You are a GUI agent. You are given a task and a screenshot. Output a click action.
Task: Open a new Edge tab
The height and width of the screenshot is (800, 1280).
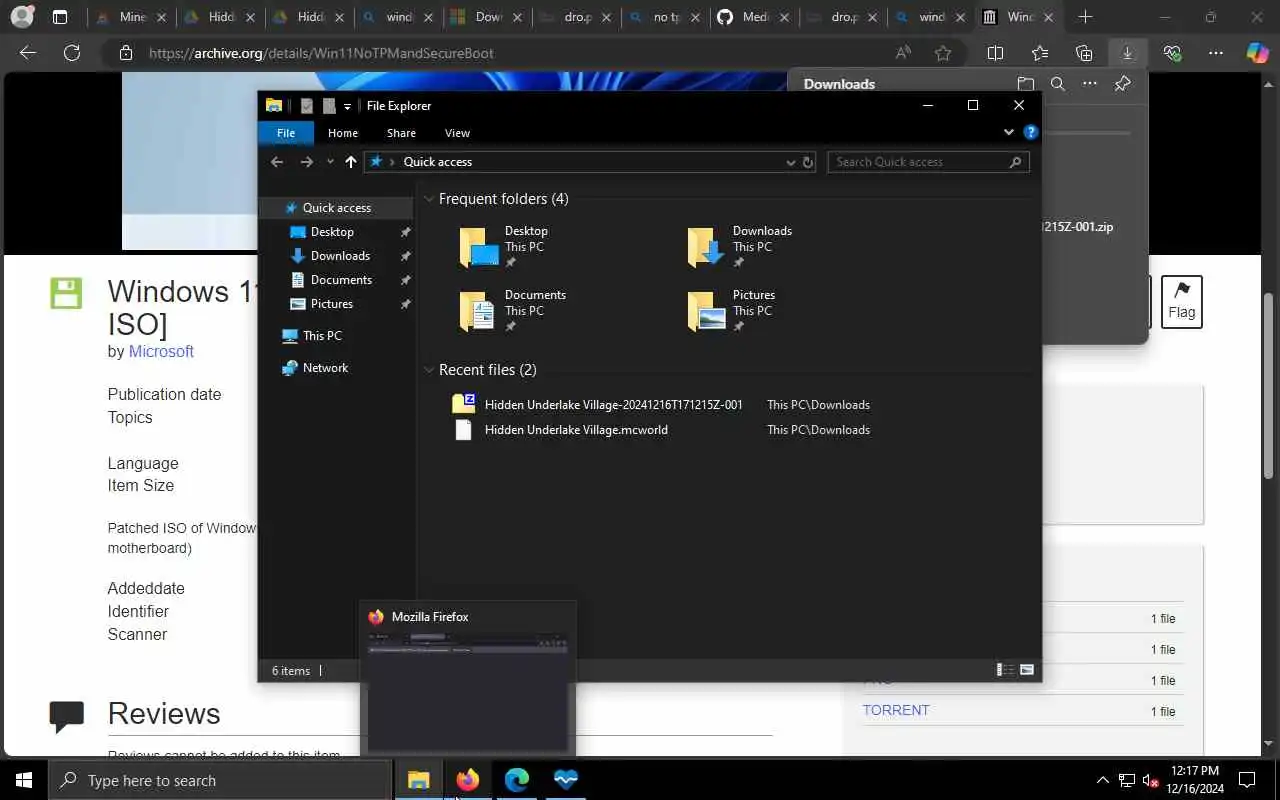click(1085, 17)
